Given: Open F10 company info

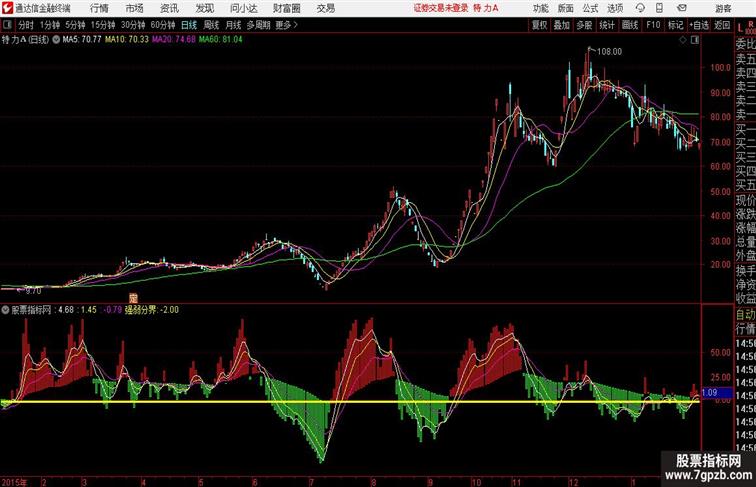Looking at the screenshot, I should [x=653, y=25].
